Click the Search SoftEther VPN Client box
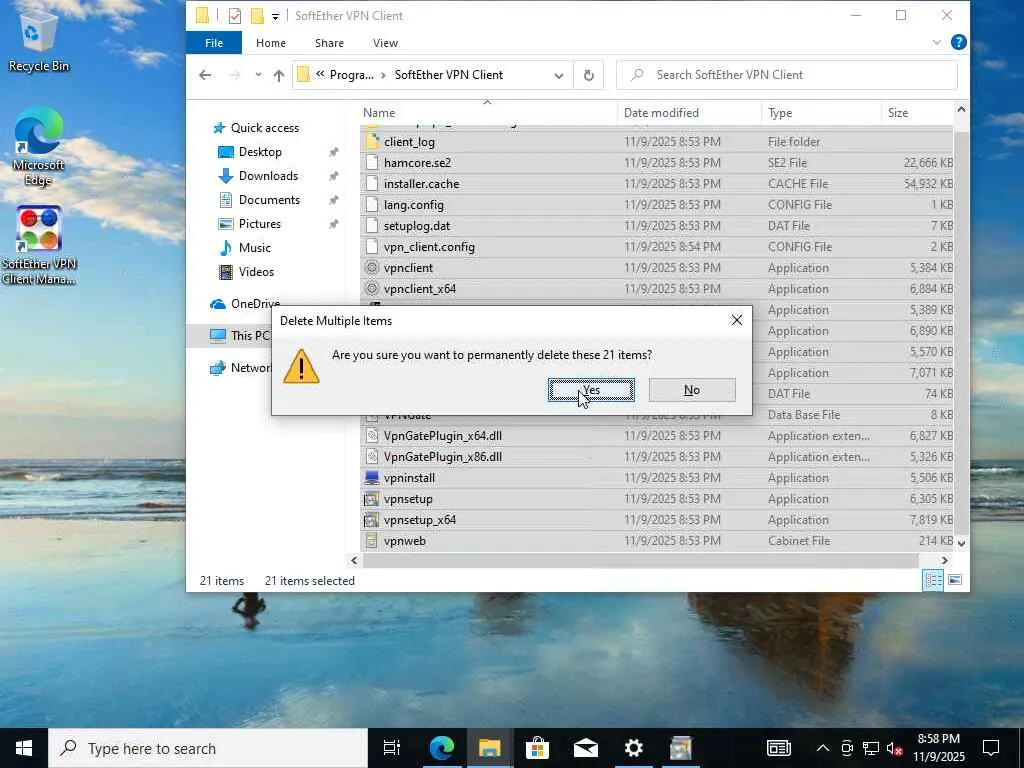Image resolution: width=1024 pixels, height=768 pixels. 787,75
